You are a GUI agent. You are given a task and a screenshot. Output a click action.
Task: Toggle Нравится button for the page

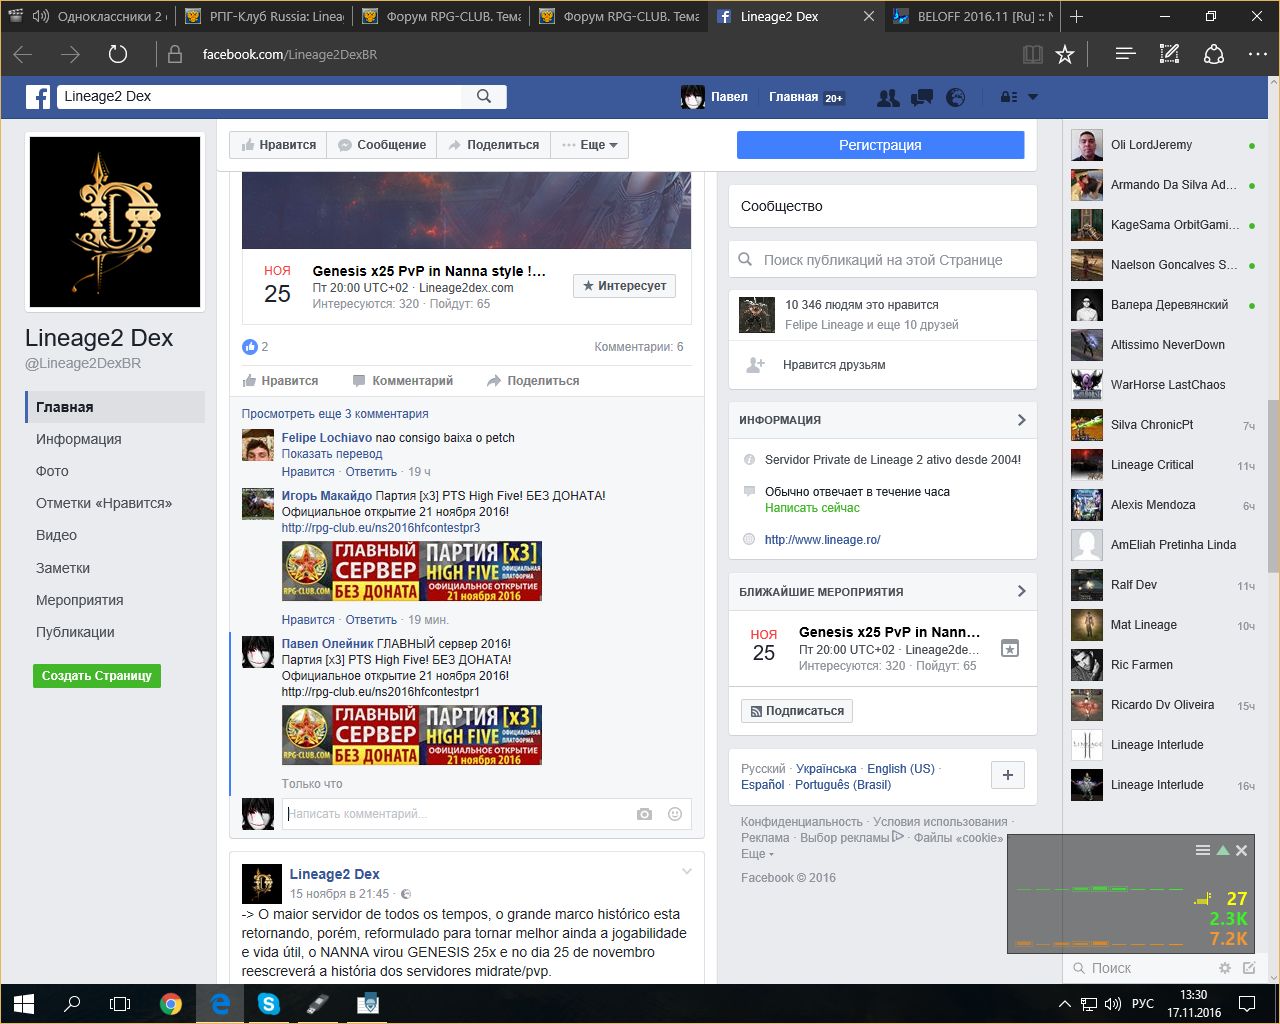click(x=278, y=145)
